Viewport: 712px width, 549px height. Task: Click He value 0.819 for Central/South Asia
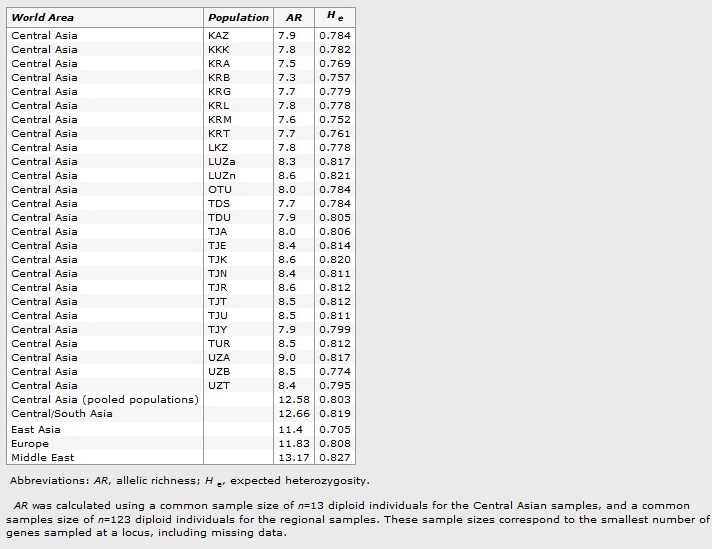coord(335,414)
